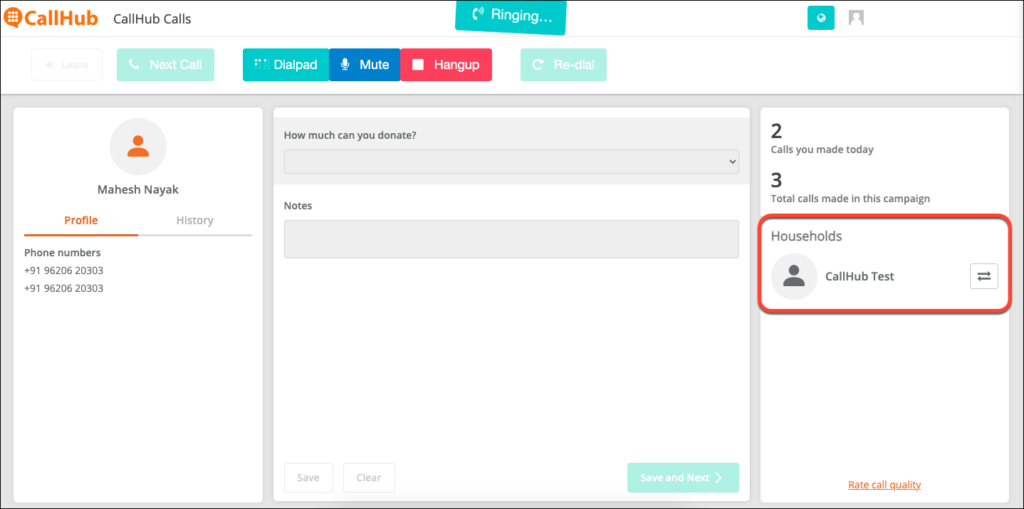Click the Next Call button
Screen dimensions: 1024x509
click(165, 65)
